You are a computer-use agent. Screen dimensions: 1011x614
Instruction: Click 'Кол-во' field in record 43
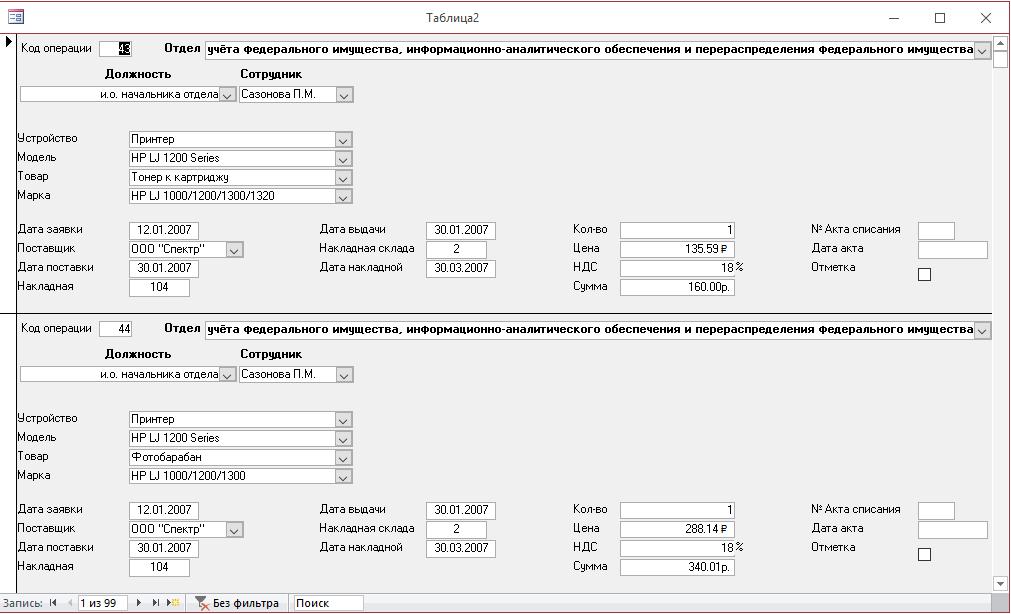(x=677, y=230)
